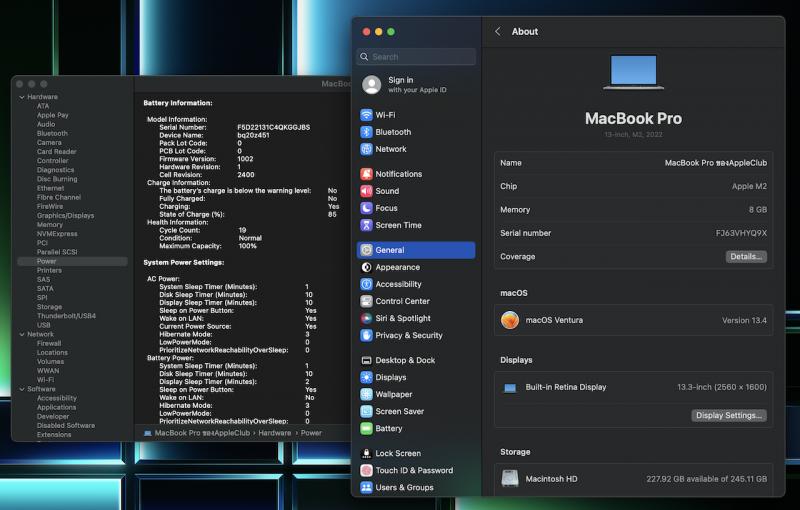The height and width of the screenshot is (510, 800).
Task: Click the System Settings search field
Action: [x=416, y=57]
